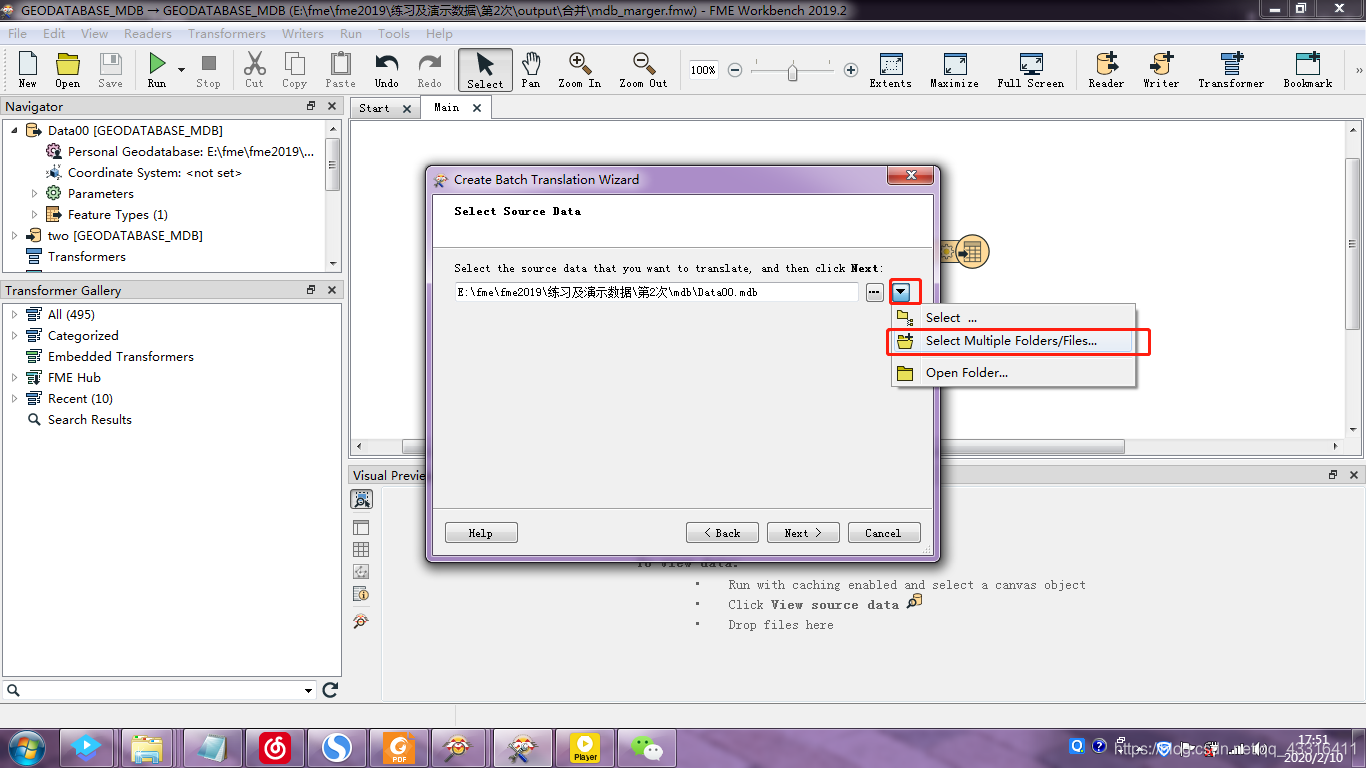Select Search Results in Transformer Gallery
The width and height of the screenshot is (1366, 768).
click(x=89, y=419)
